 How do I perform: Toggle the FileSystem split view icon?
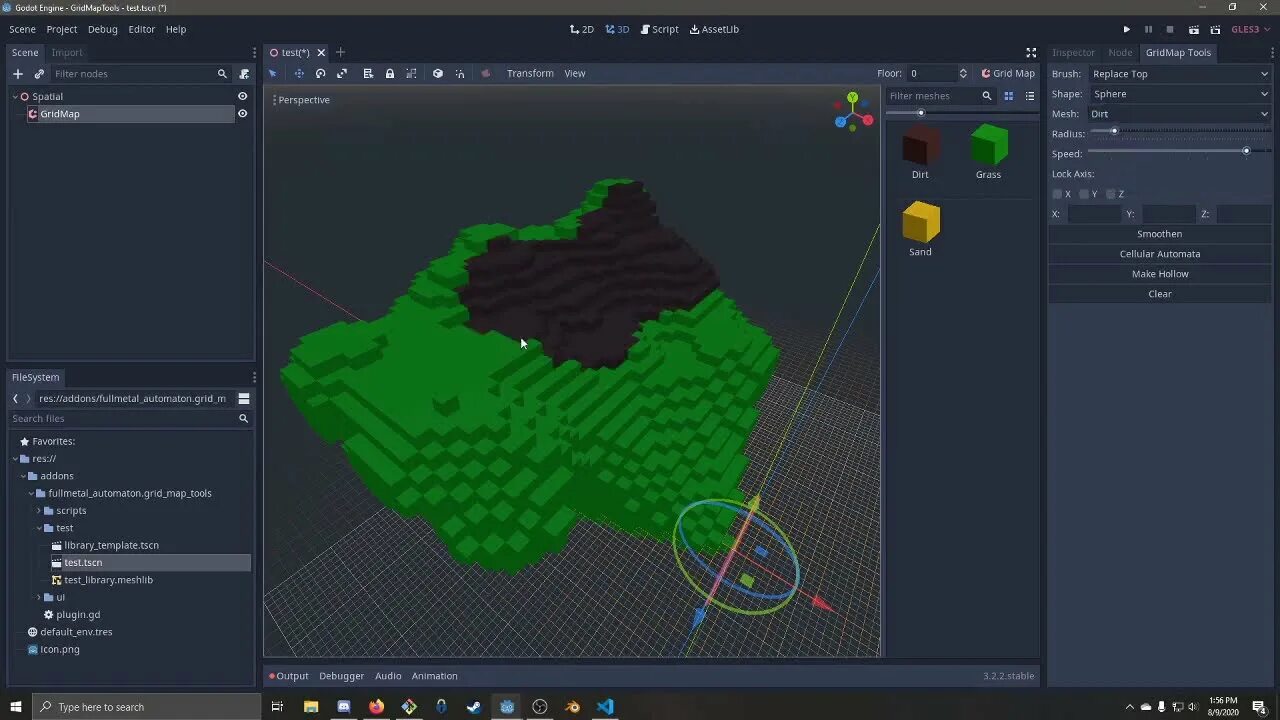tap(243, 398)
